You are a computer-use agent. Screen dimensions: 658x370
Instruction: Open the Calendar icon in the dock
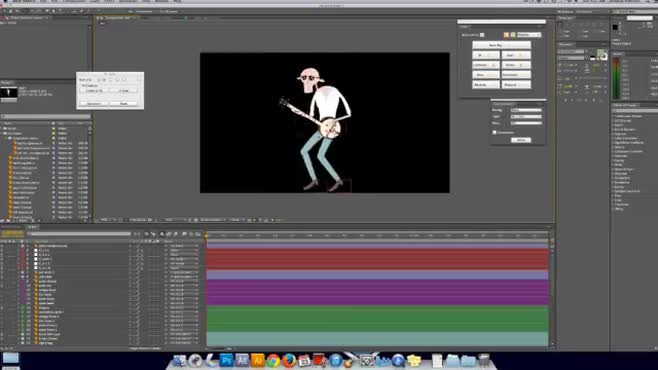click(304, 361)
